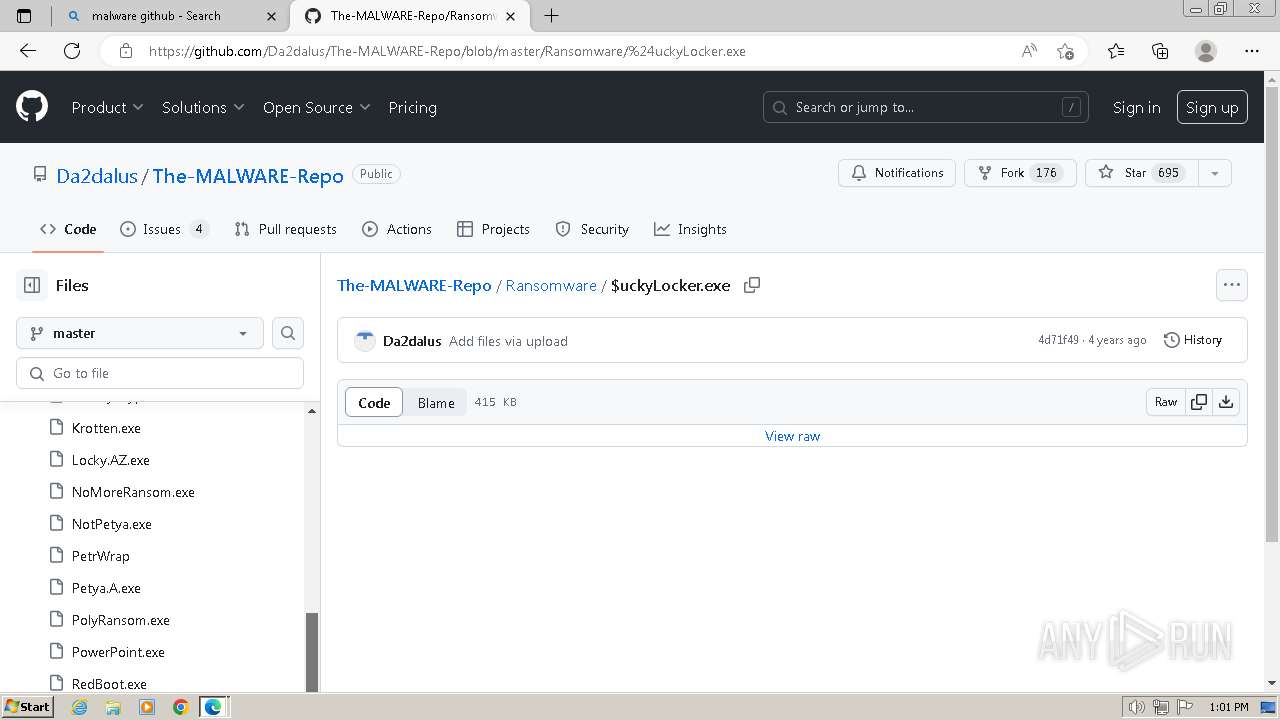
Task: Download raw file icon button
Action: click(x=1226, y=402)
